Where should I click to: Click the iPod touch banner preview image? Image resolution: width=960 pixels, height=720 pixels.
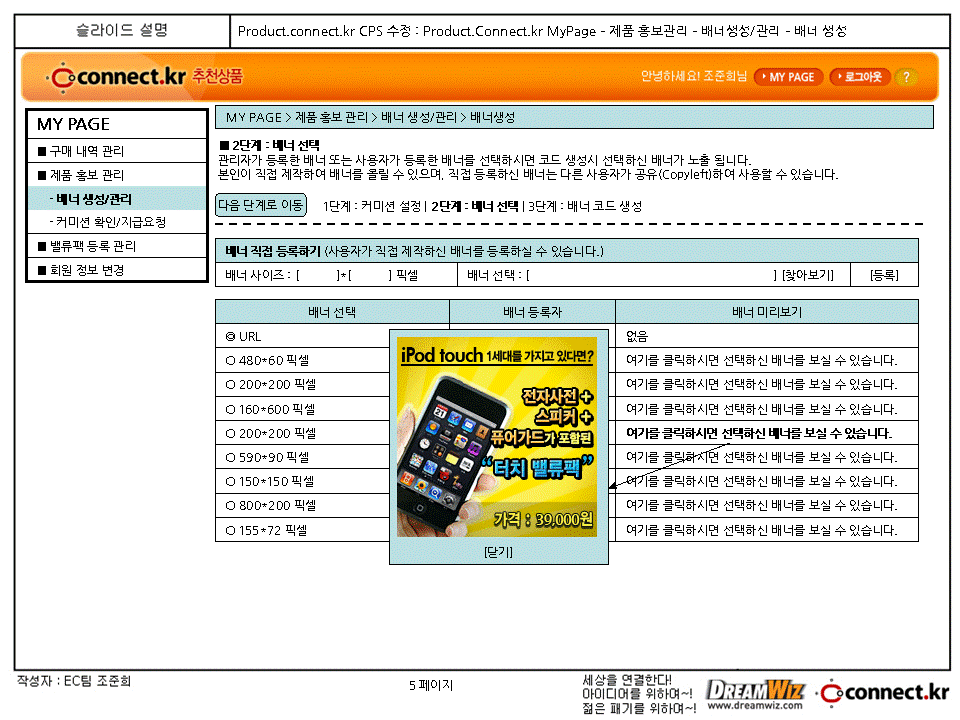pos(497,437)
